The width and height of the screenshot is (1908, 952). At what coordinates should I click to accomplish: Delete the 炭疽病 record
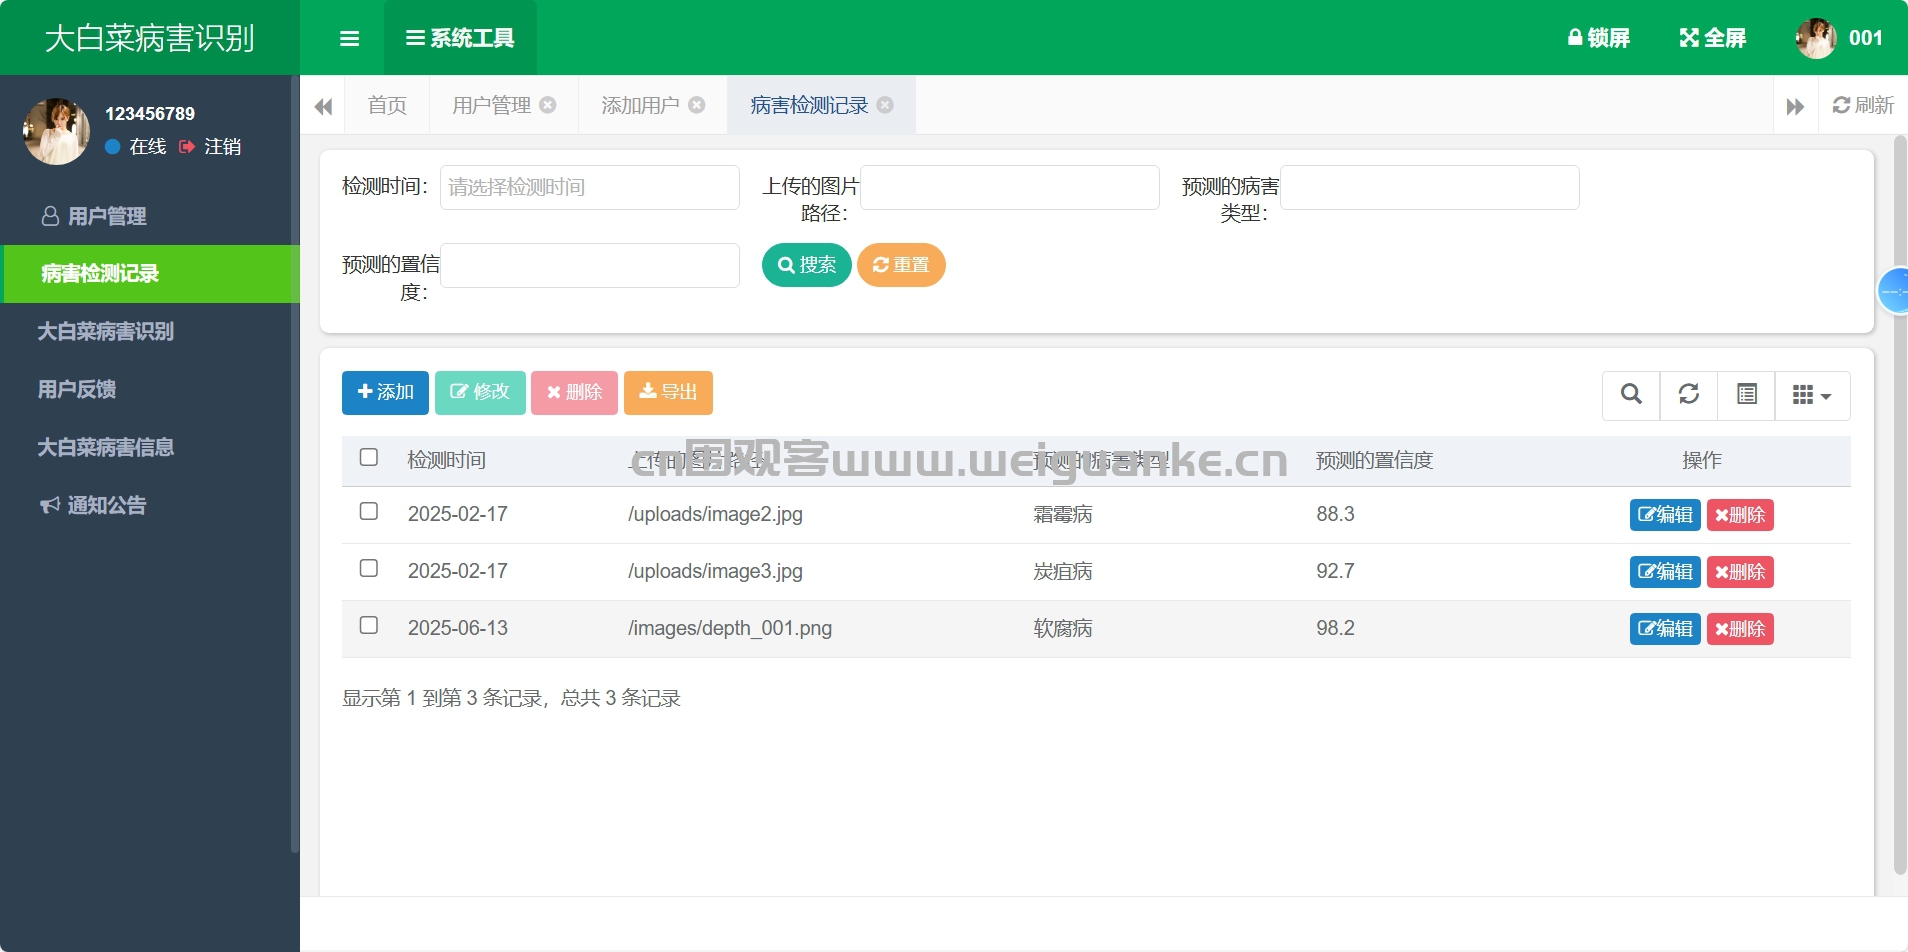(1740, 572)
